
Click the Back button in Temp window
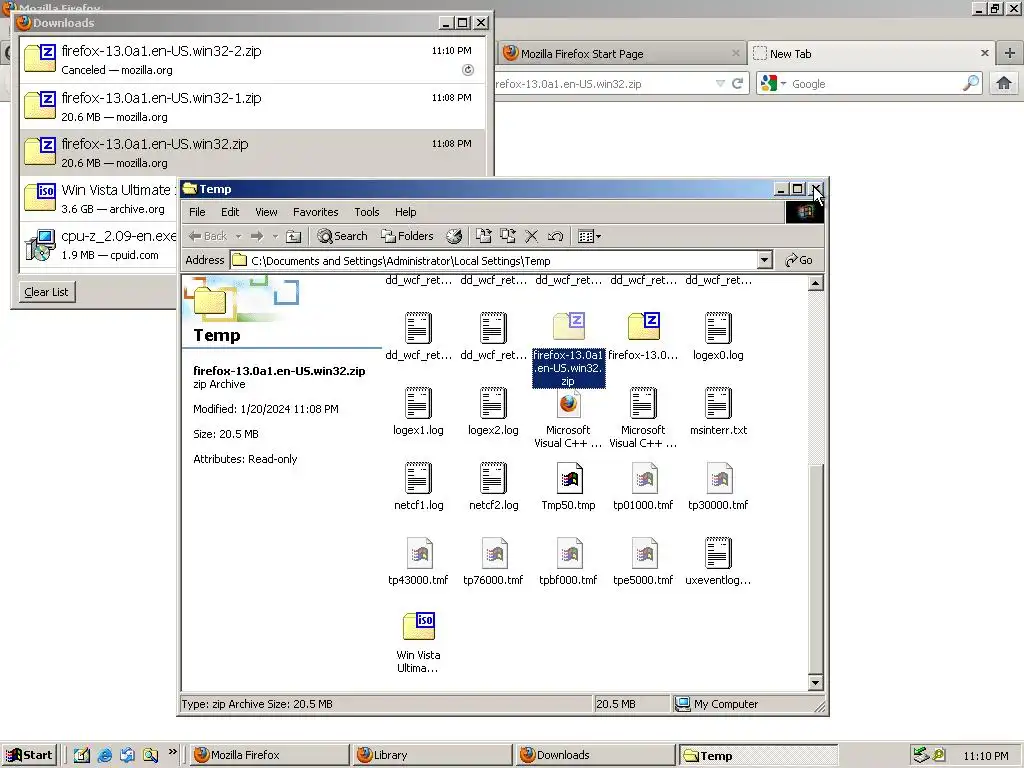tap(208, 236)
